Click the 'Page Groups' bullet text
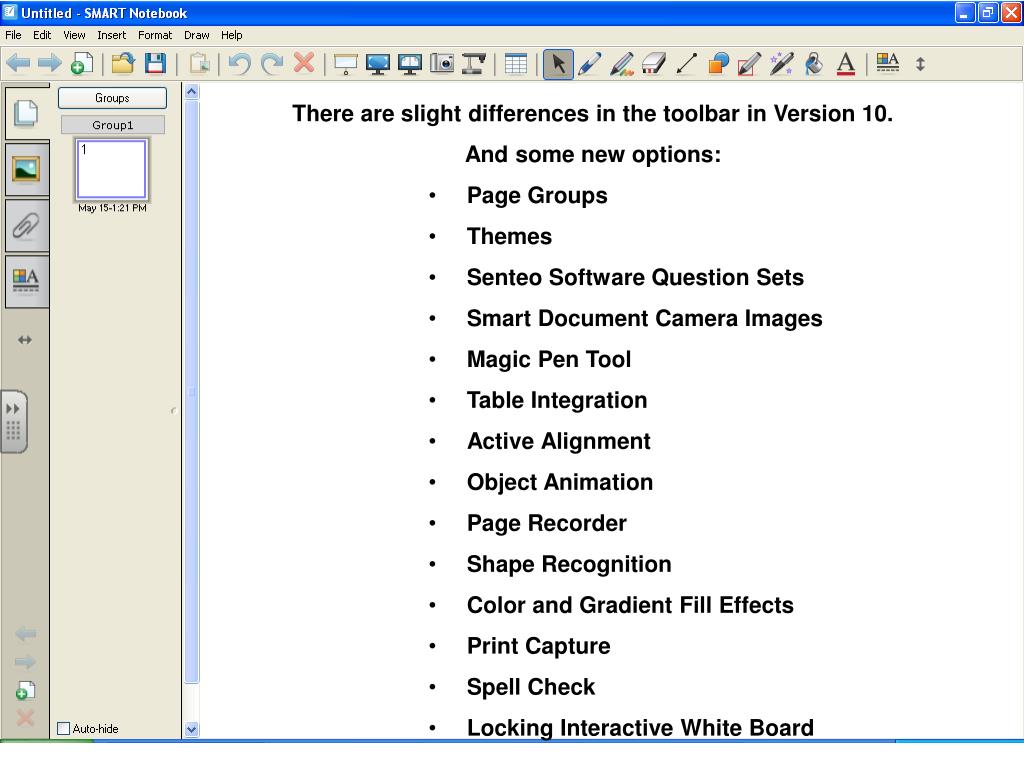 [x=537, y=196]
